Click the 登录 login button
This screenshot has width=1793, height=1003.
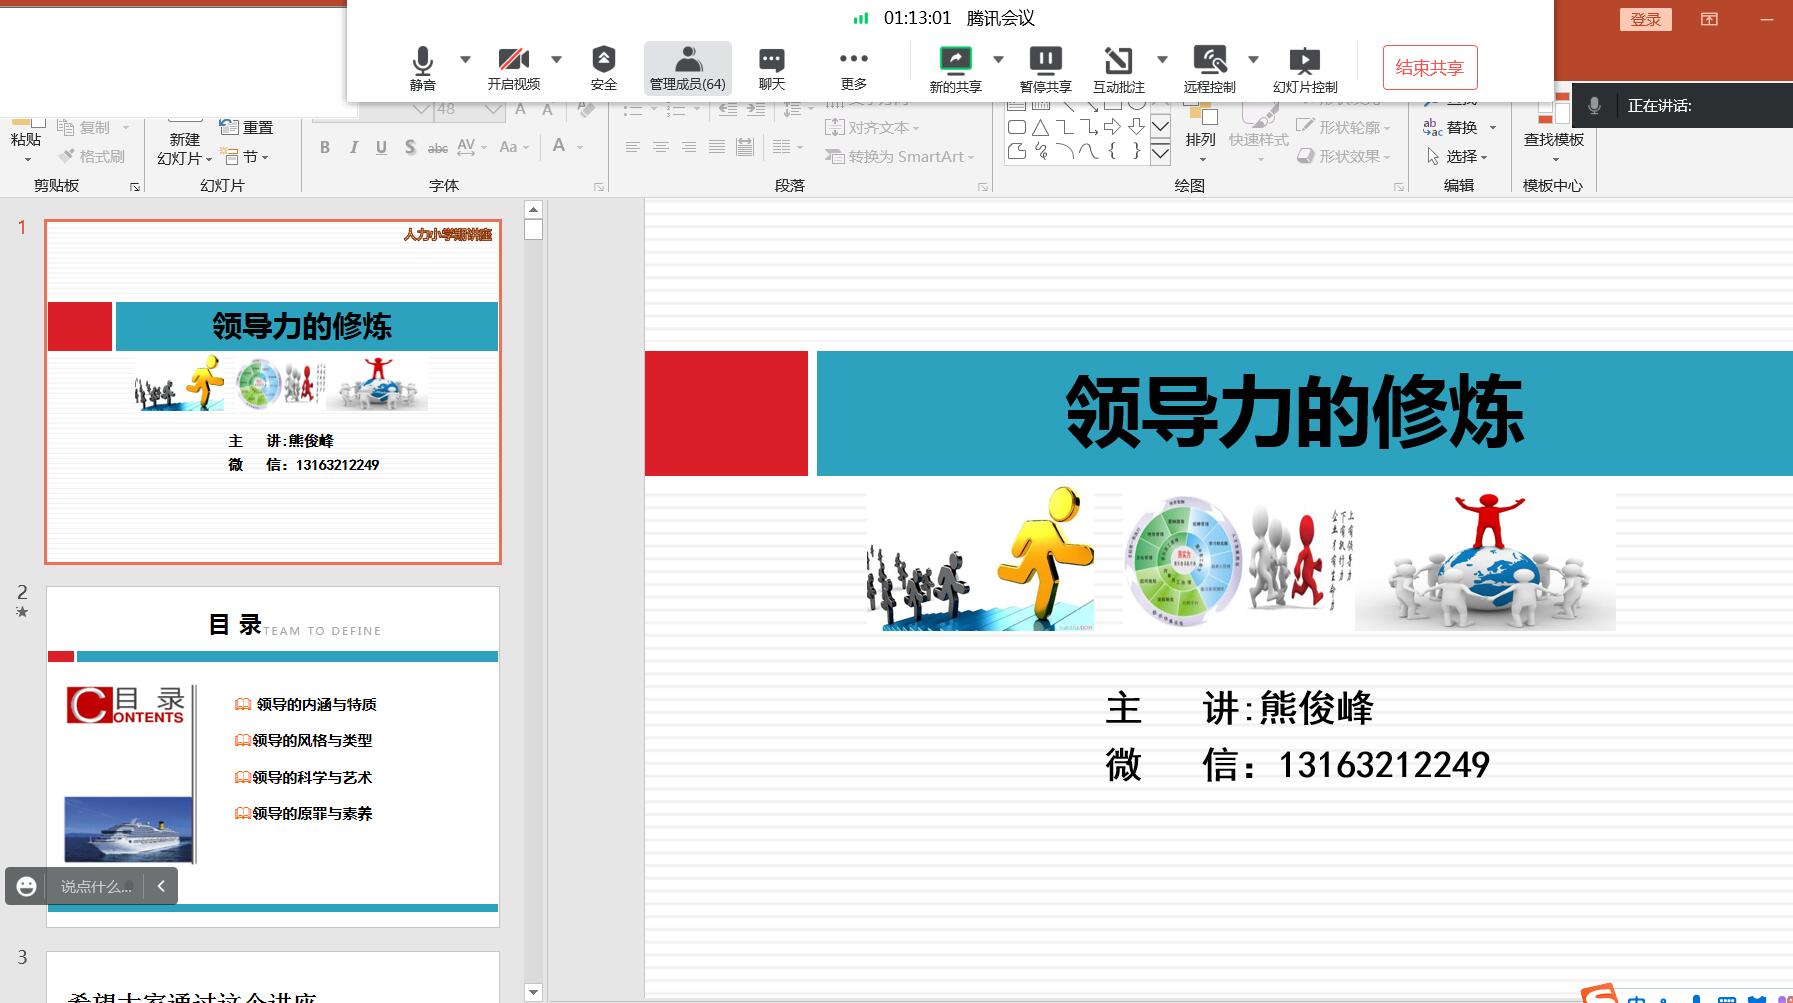1645,19
